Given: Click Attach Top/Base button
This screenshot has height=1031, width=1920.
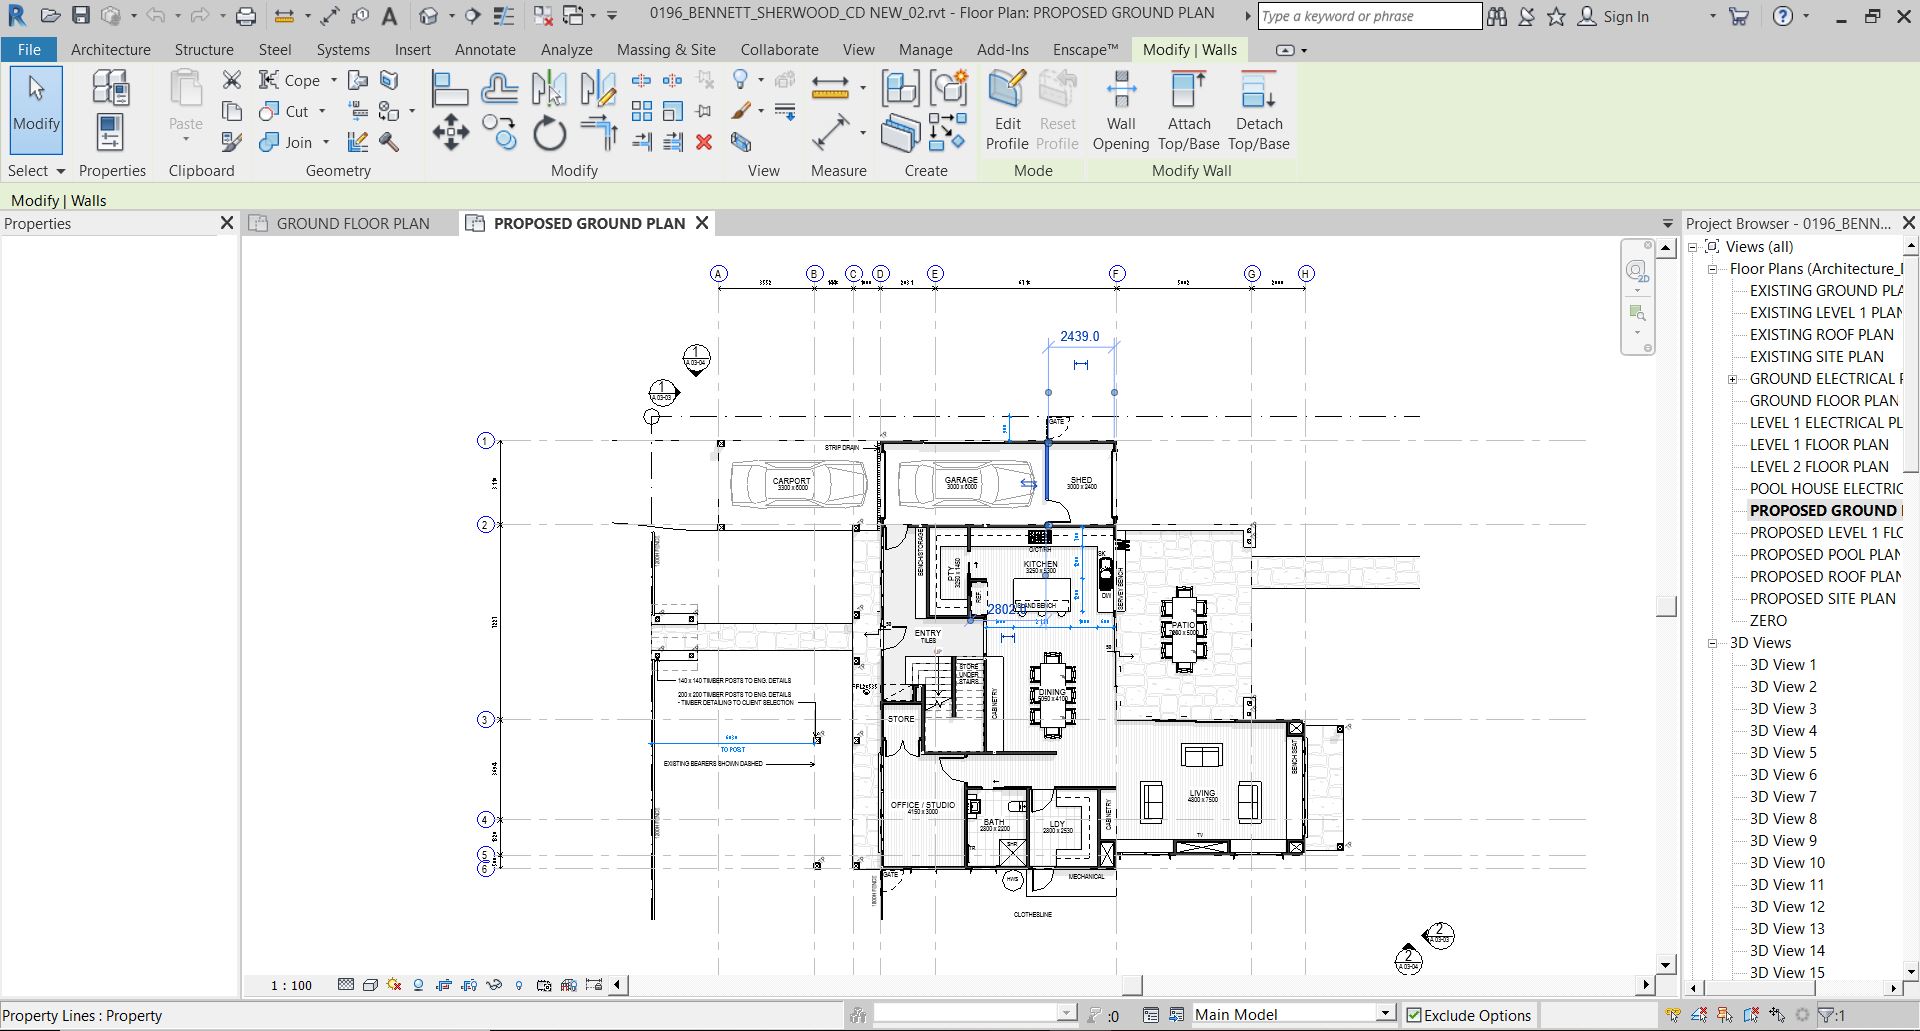Looking at the screenshot, I should pos(1189,111).
